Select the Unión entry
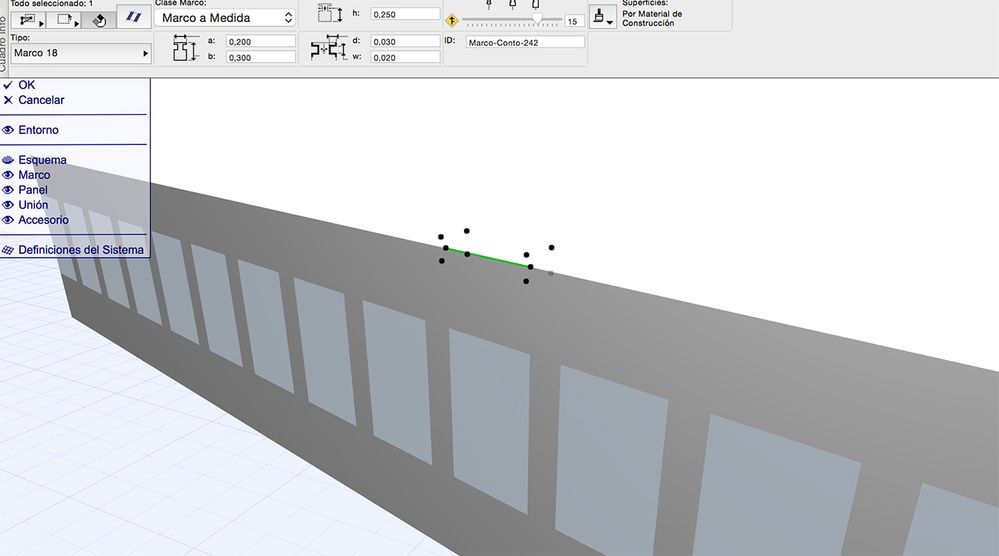This screenshot has width=999, height=556. coord(32,205)
